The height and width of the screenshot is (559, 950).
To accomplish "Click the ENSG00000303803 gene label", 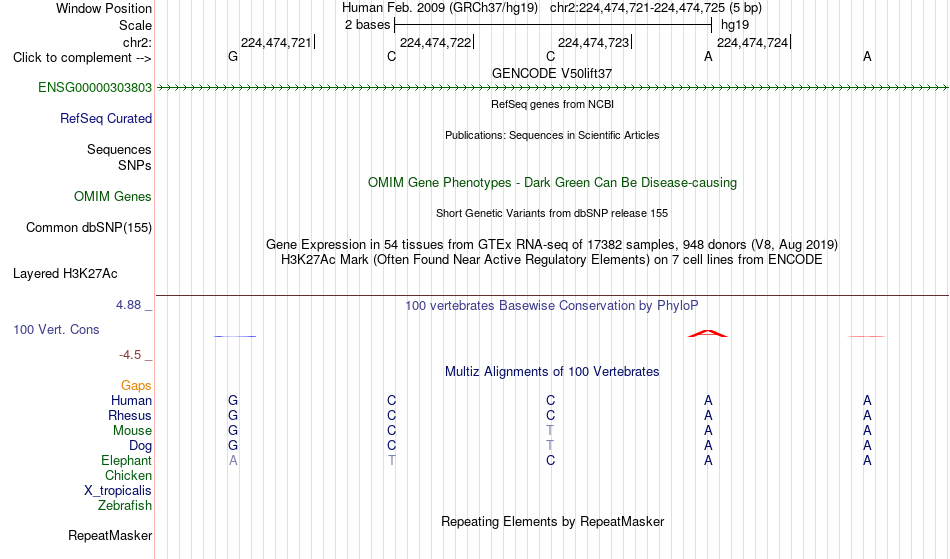I will point(95,88).
